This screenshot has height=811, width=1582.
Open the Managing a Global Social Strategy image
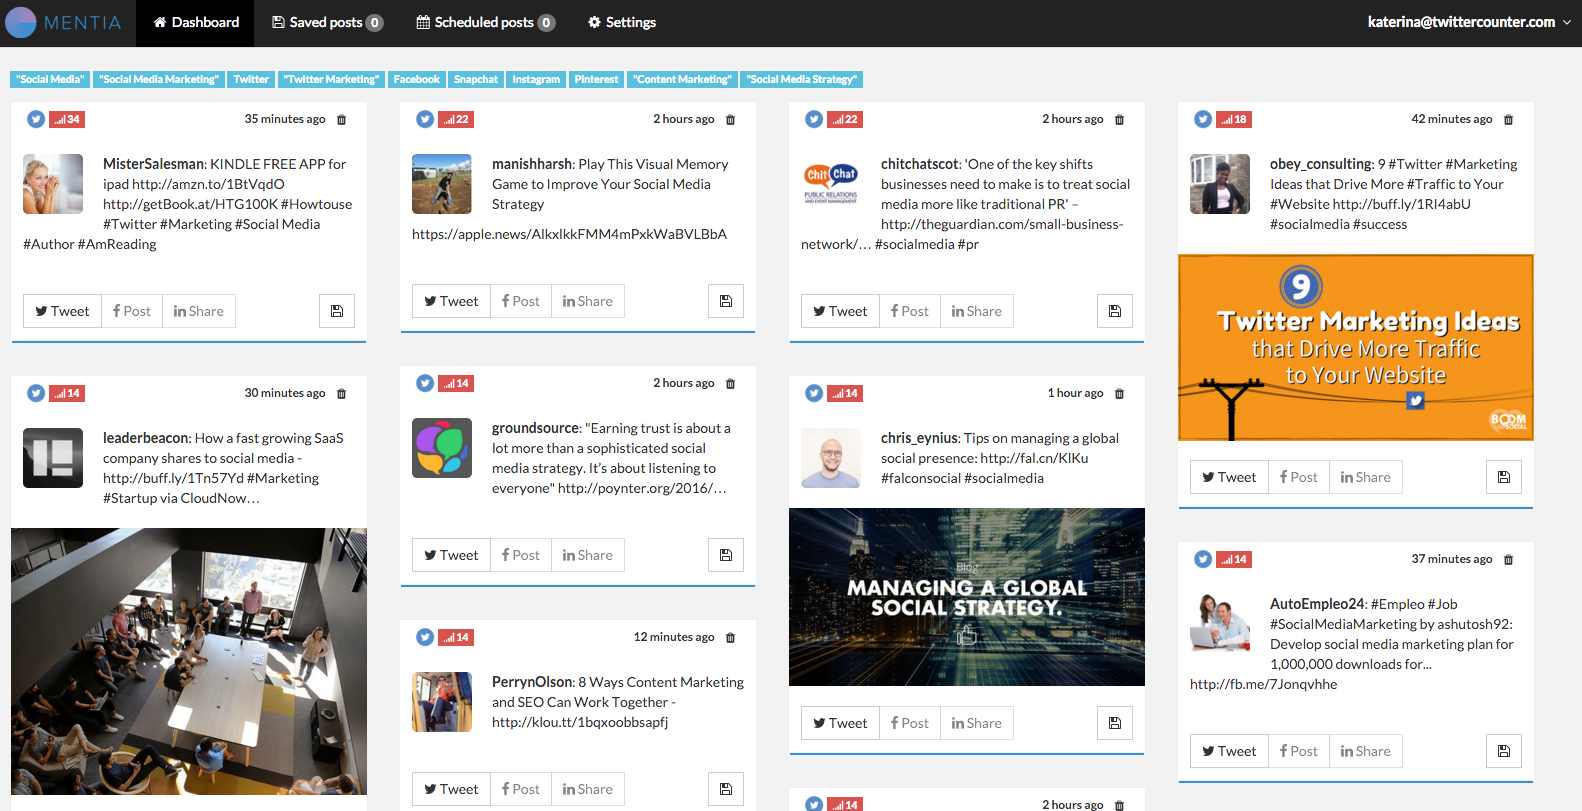[967, 597]
